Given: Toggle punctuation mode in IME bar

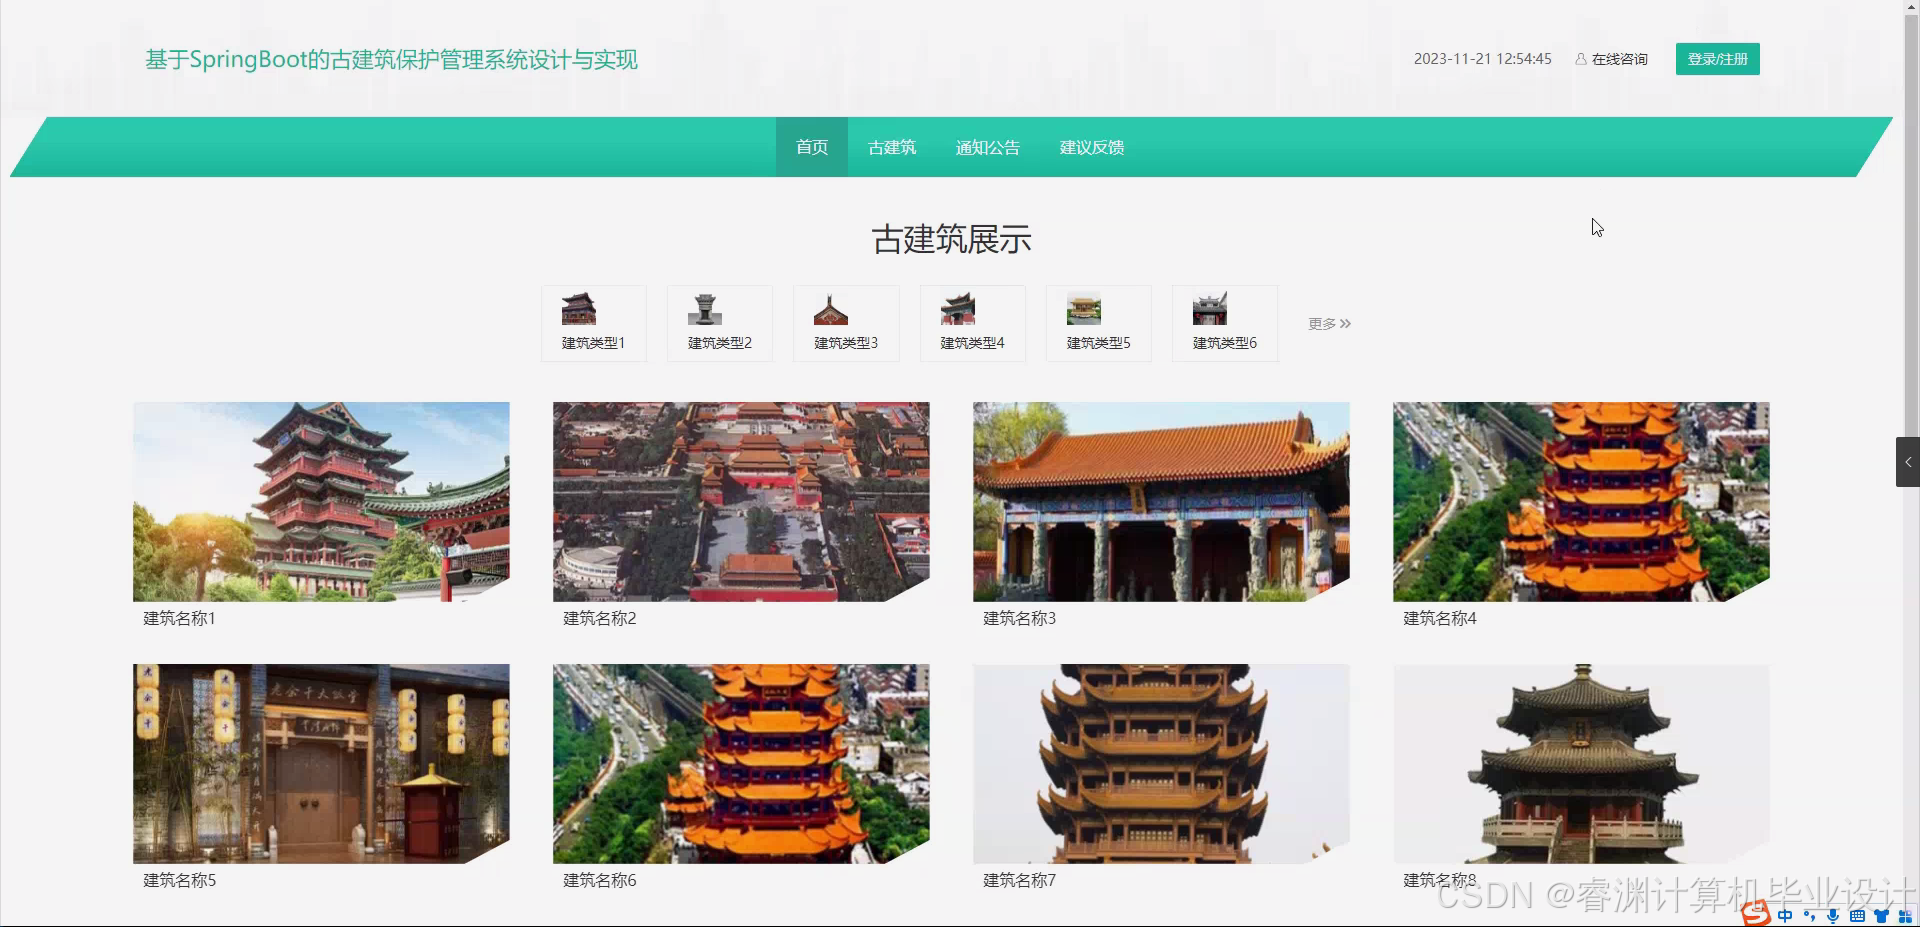Looking at the screenshot, I should (x=1809, y=916).
